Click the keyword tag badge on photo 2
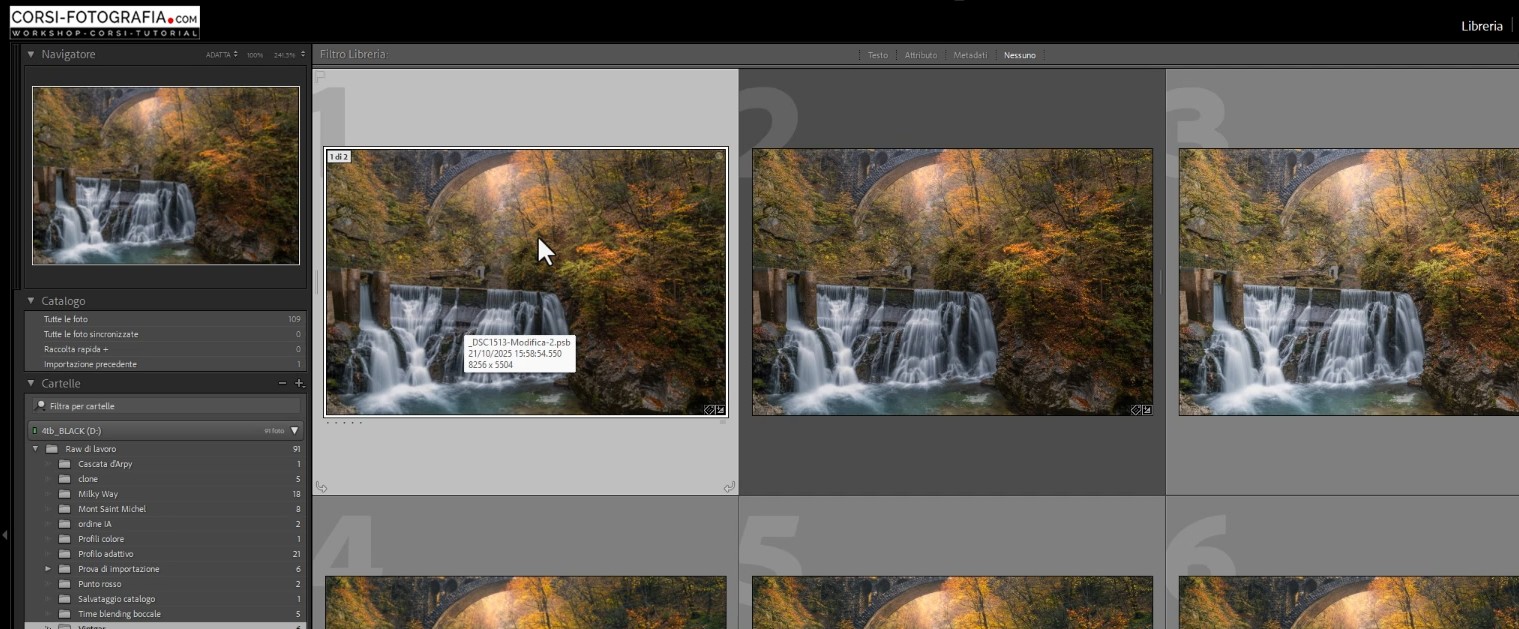Screen dimensions: 1519x629 click(1137, 410)
